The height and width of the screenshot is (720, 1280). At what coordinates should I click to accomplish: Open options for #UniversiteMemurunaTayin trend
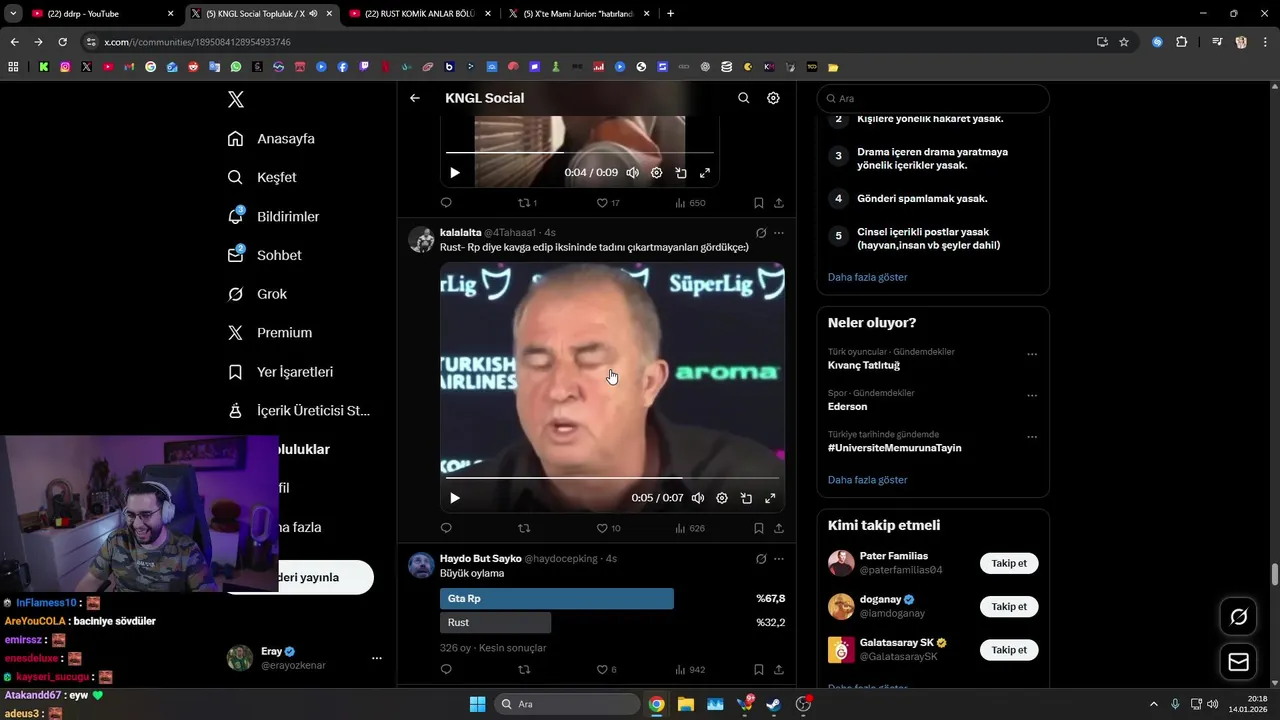[x=1032, y=437]
